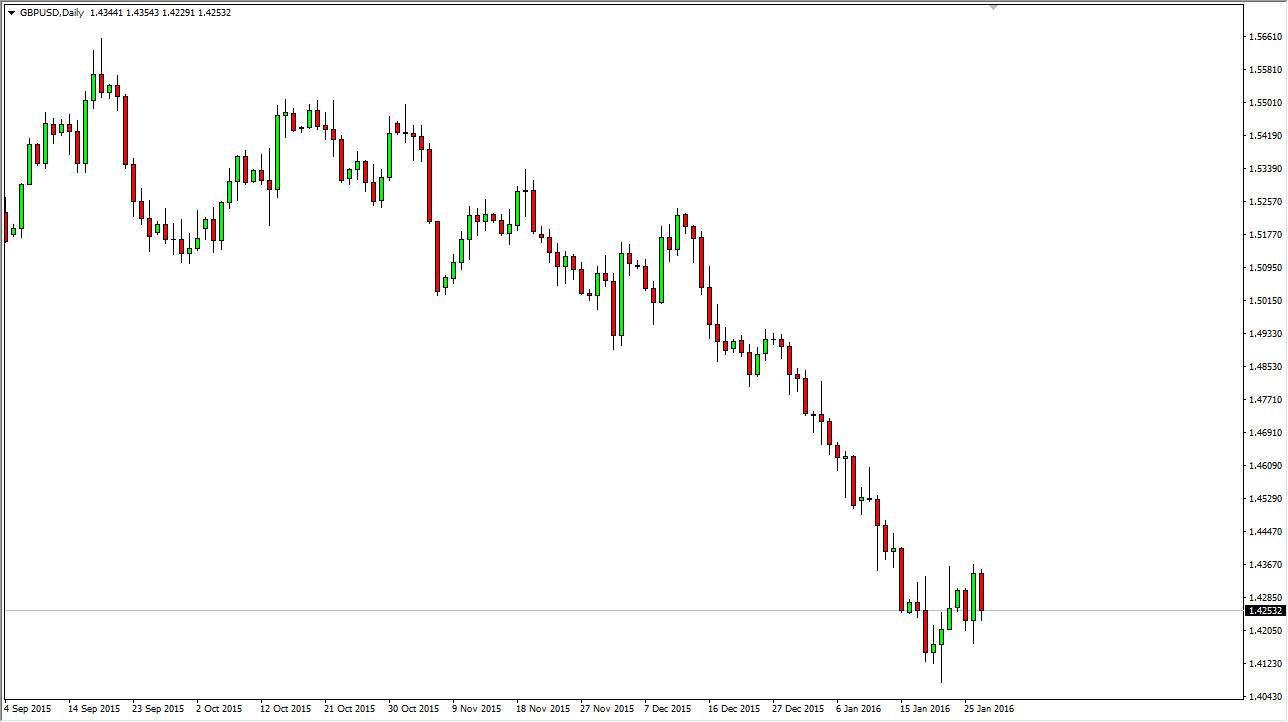Screen dimensions: 1288x722
Task: Open the chart context dropdown beside GBPUSD,Daily
Action: 11,14
